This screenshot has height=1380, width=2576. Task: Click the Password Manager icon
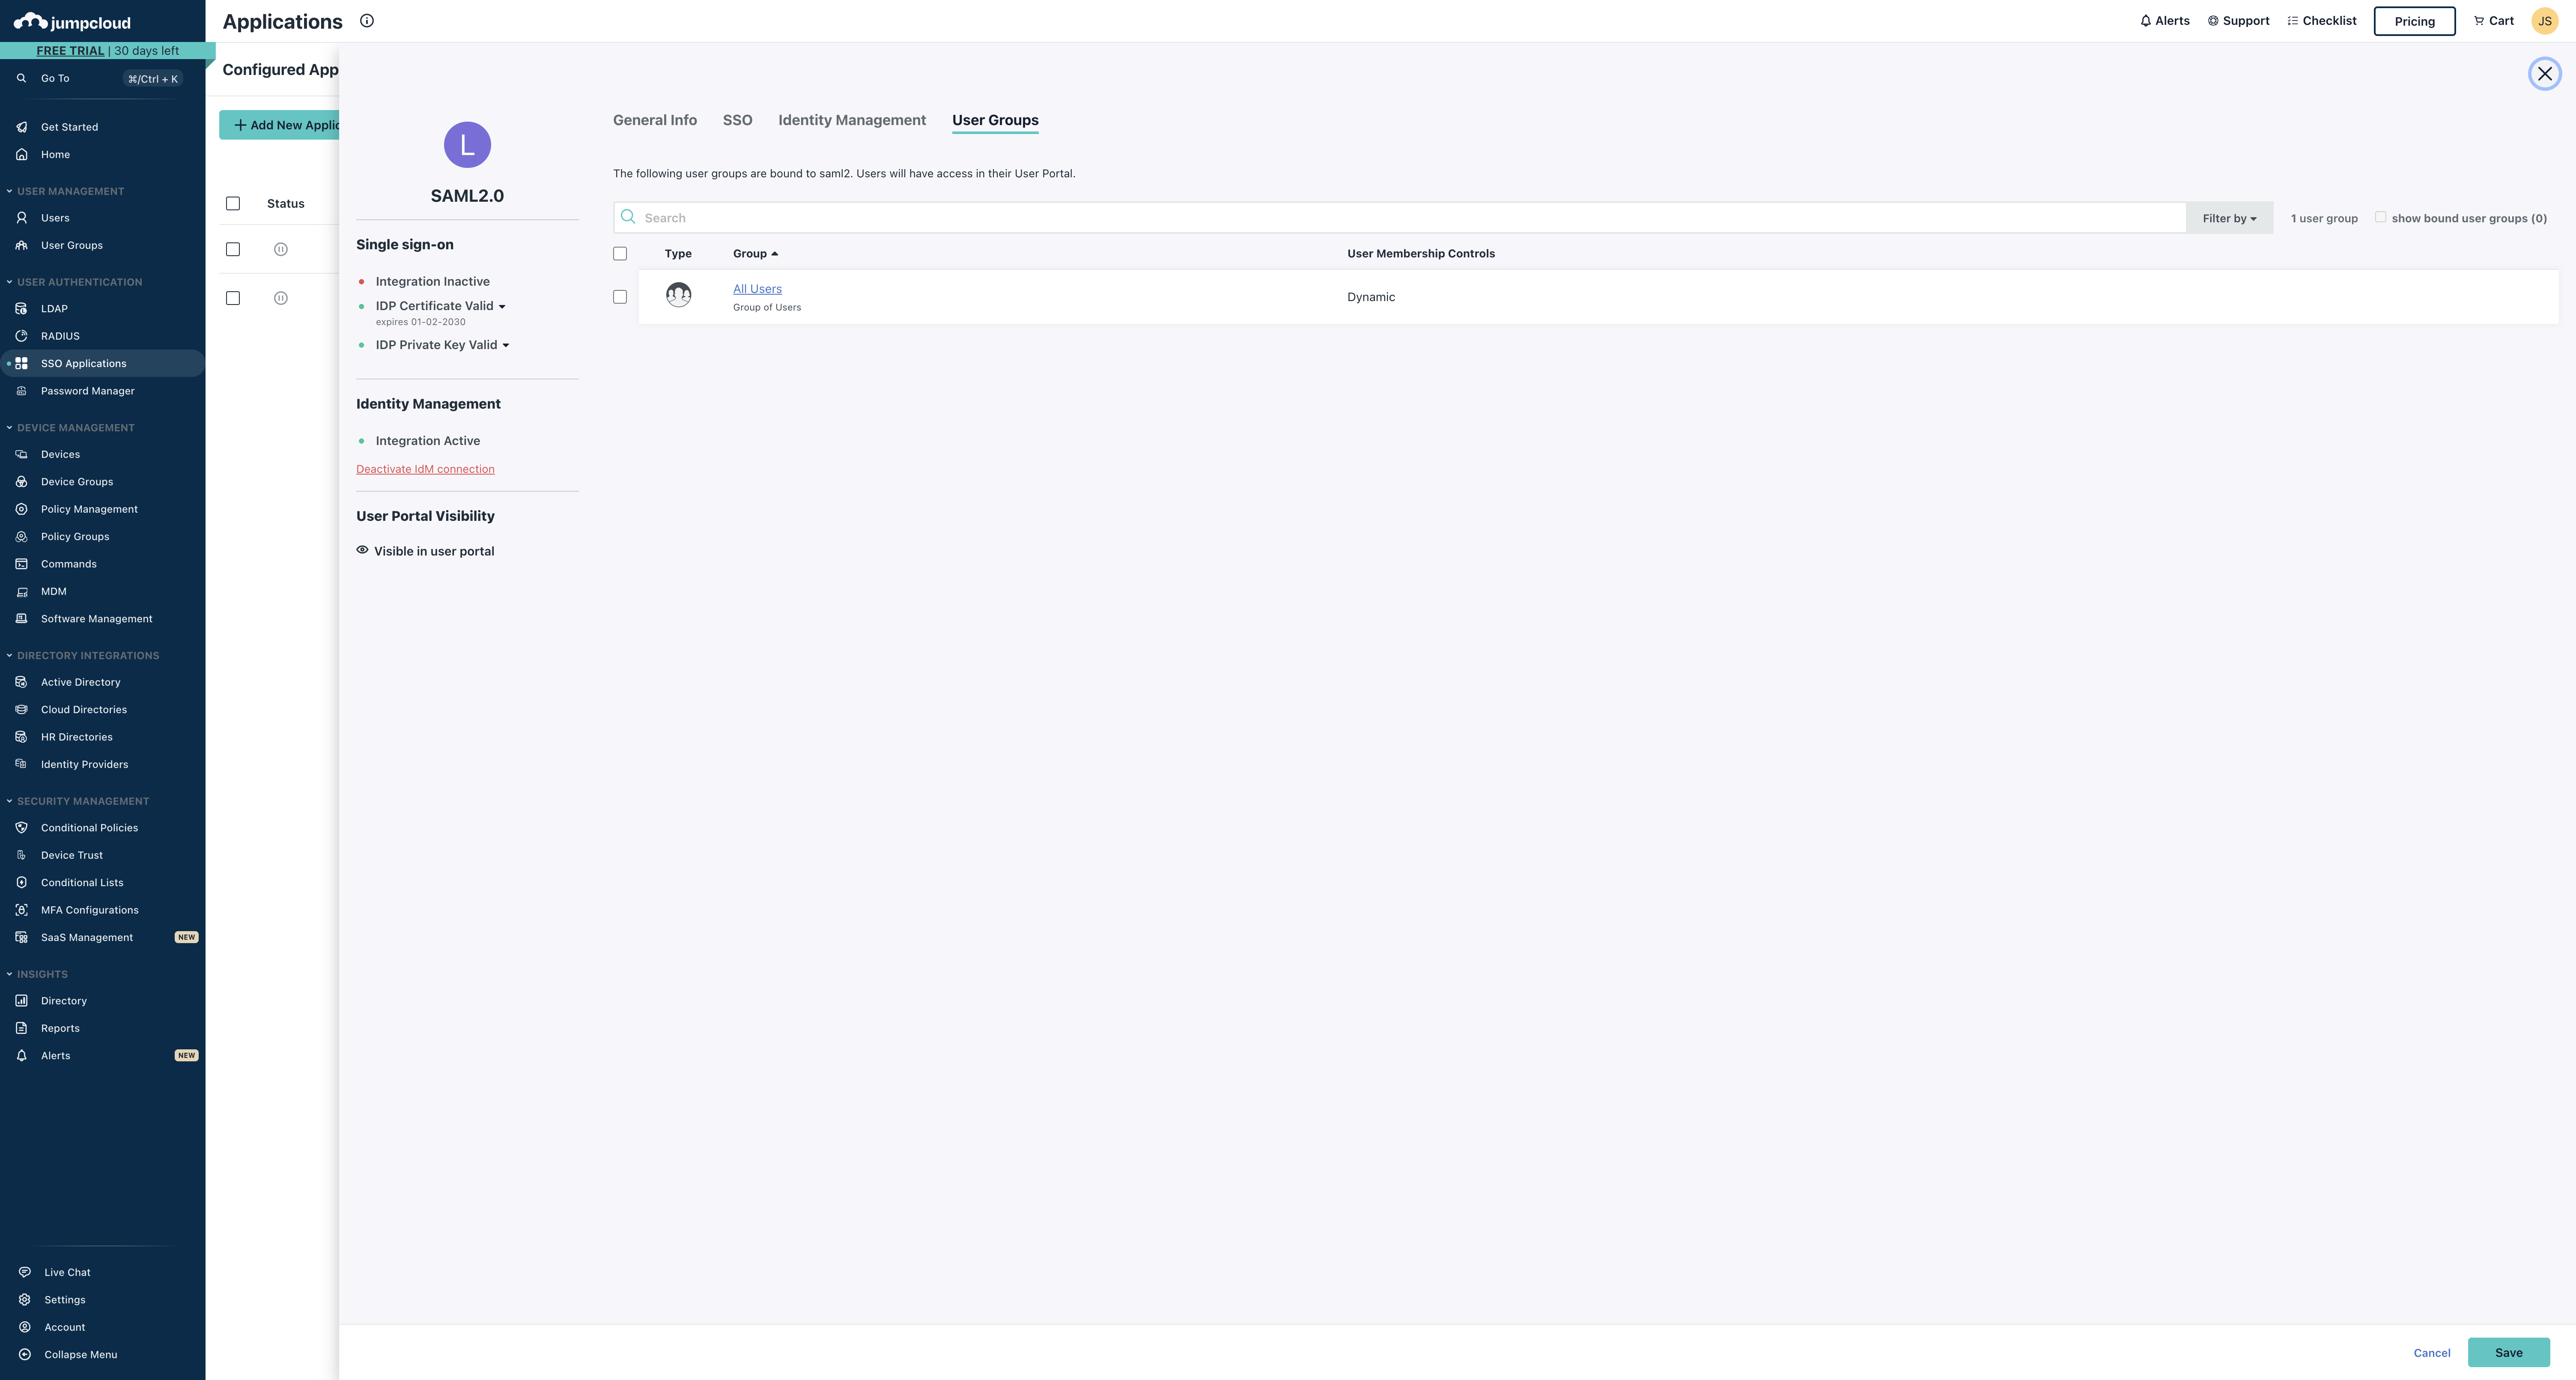pyautogui.click(x=21, y=391)
